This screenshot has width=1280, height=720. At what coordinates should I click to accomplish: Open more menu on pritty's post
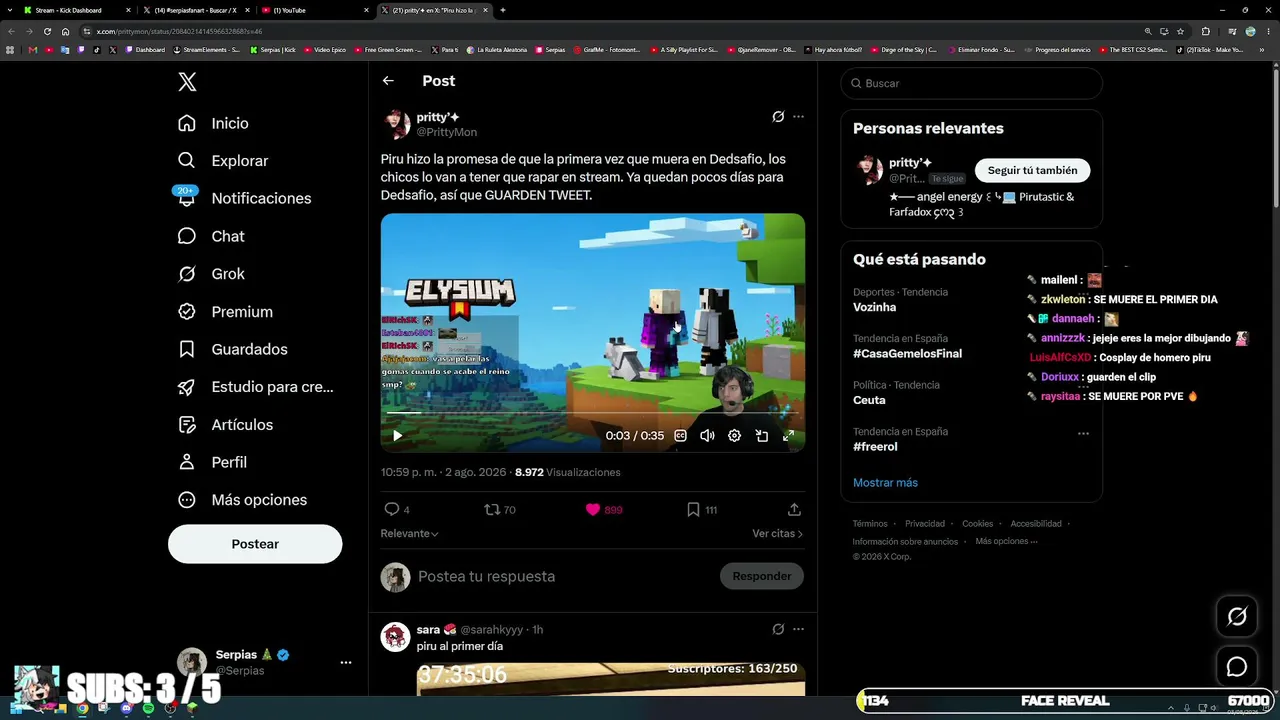point(798,117)
